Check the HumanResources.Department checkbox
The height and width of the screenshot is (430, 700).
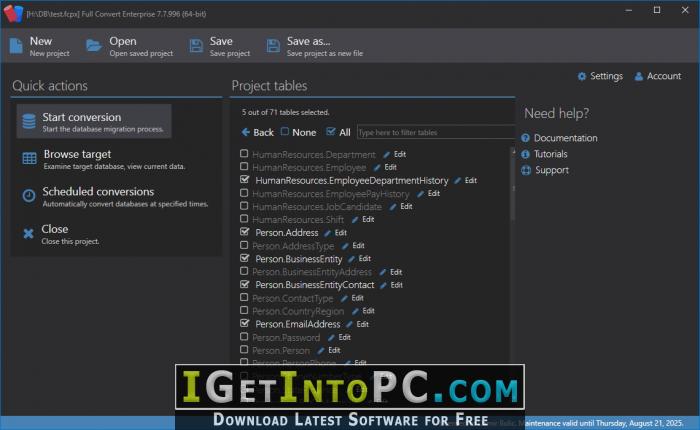244,154
